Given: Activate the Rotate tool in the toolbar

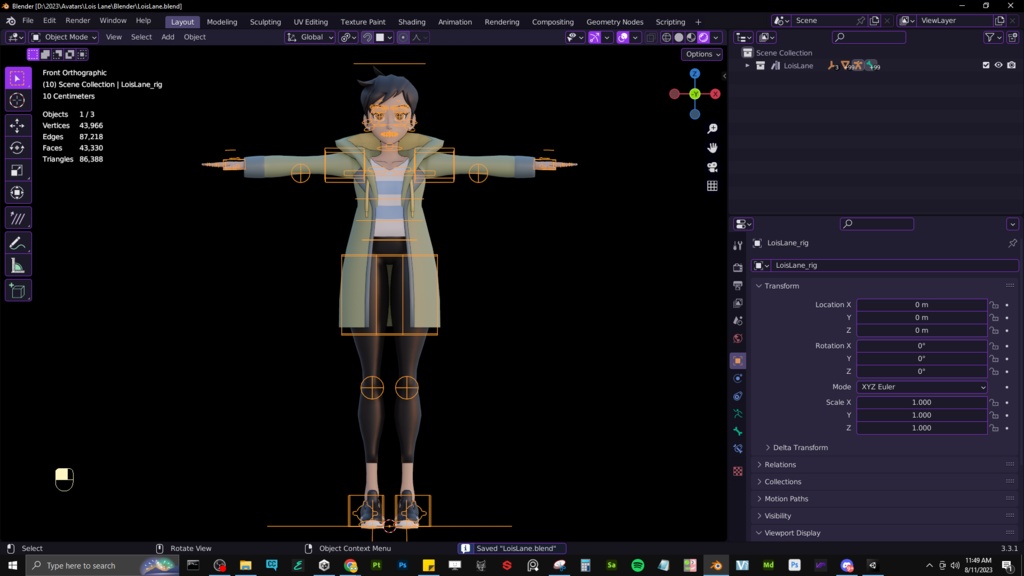Looking at the screenshot, I should [17, 147].
